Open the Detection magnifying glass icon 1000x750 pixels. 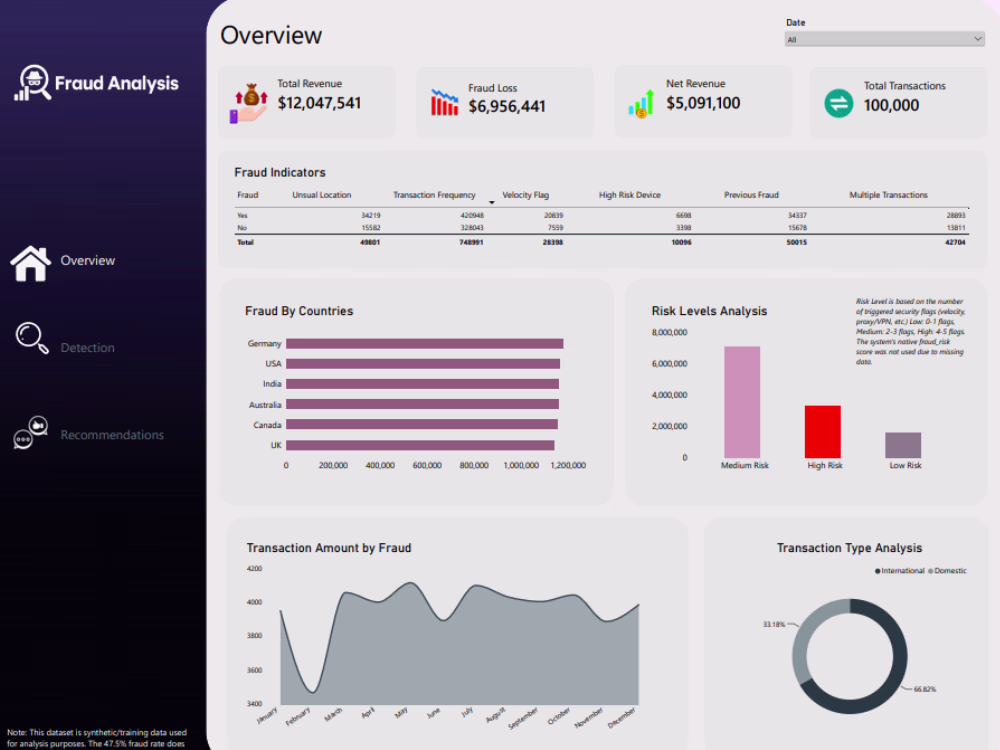[x=32, y=338]
